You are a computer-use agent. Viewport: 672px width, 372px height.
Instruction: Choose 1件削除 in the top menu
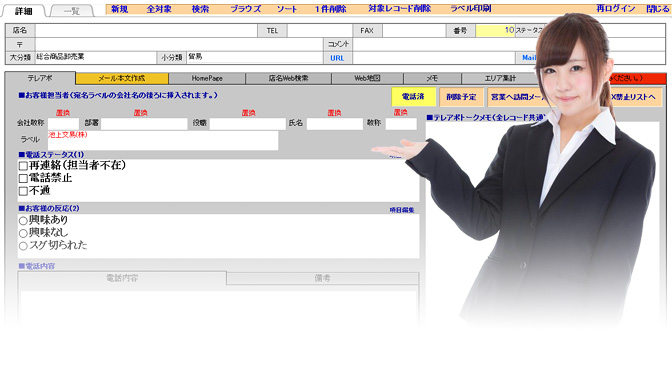[x=330, y=9]
